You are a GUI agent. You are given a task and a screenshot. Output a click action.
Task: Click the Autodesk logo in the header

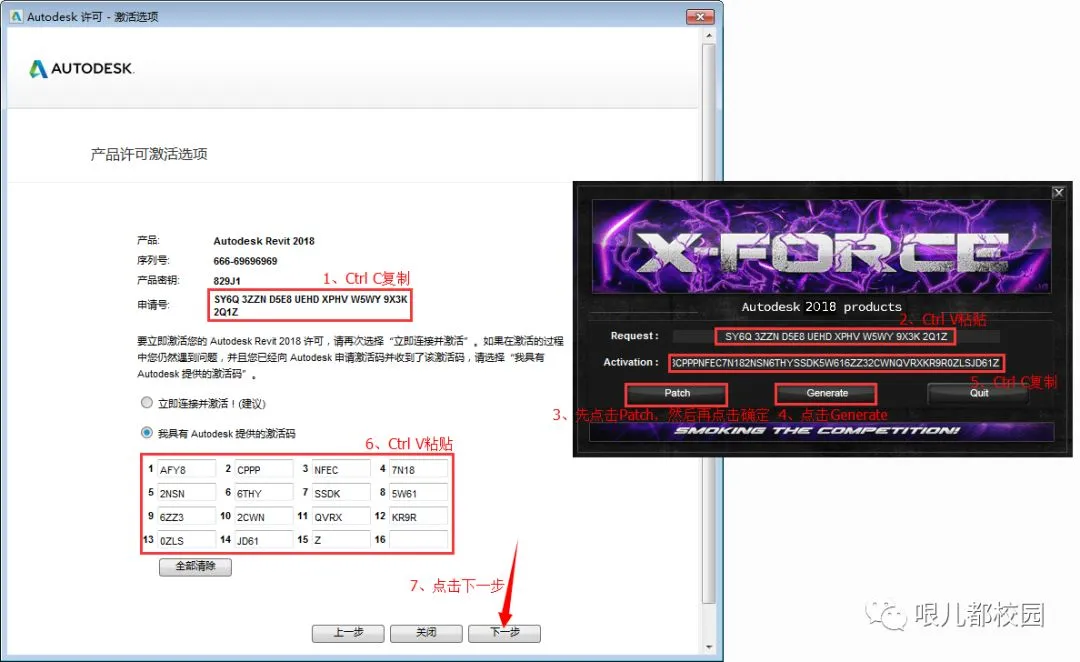click(81, 68)
